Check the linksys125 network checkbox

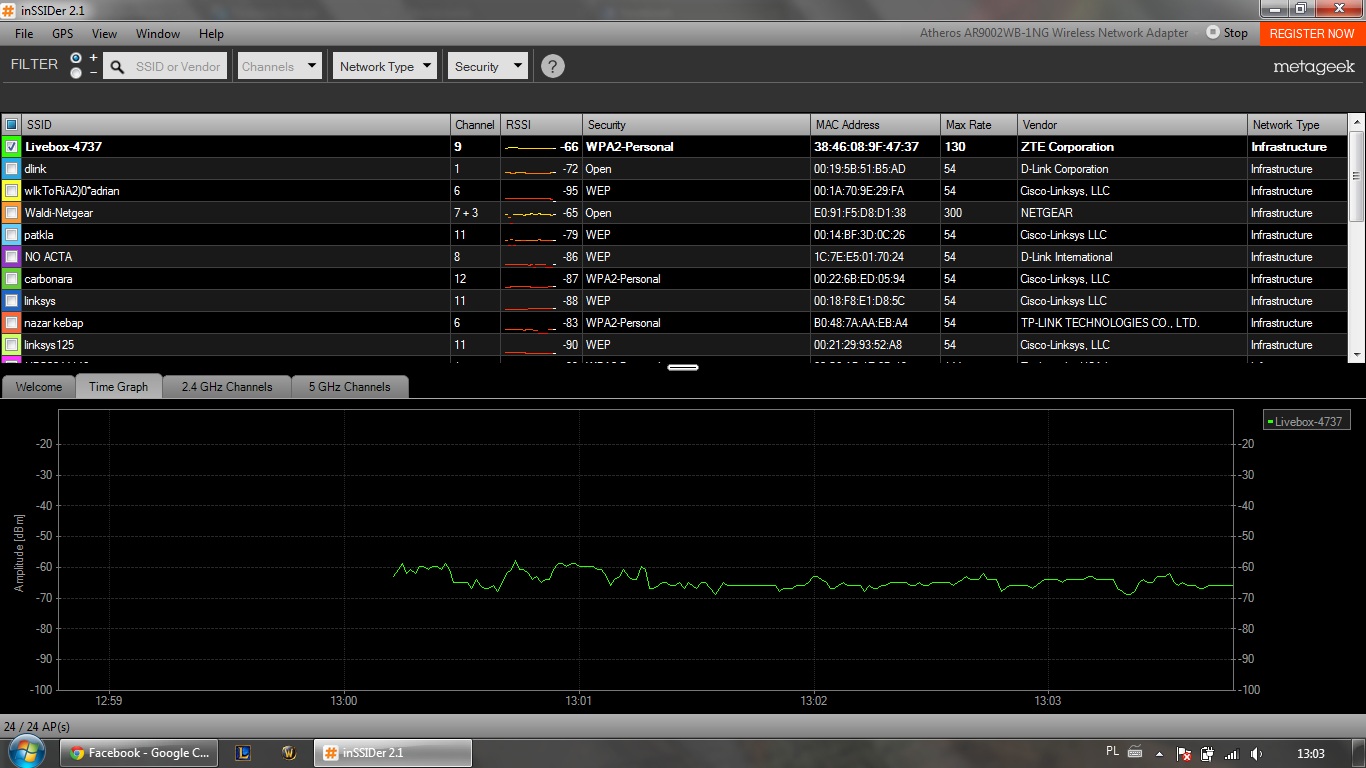pyautogui.click(x=11, y=345)
